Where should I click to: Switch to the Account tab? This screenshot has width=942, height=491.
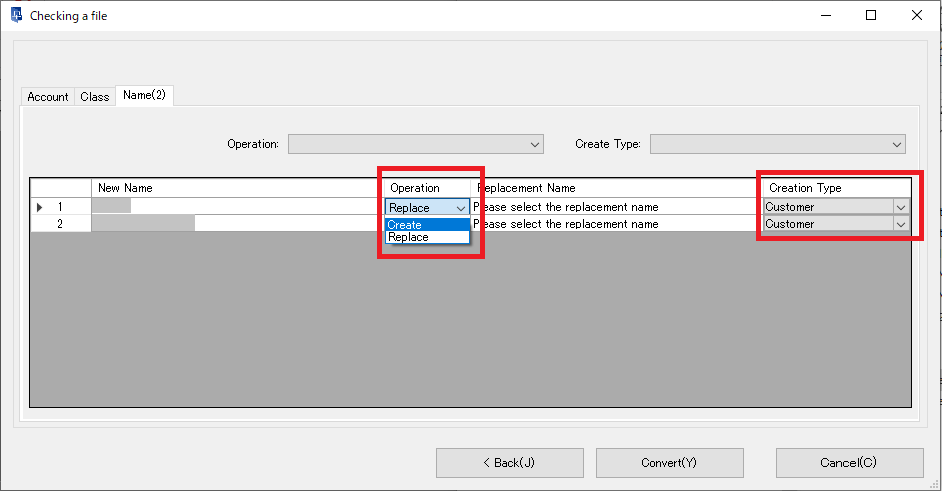click(x=48, y=97)
